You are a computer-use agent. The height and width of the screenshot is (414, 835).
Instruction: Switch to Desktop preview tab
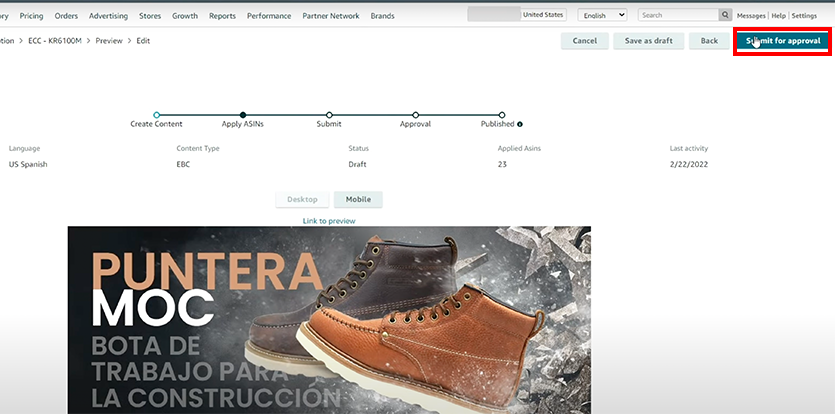pyautogui.click(x=302, y=199)
